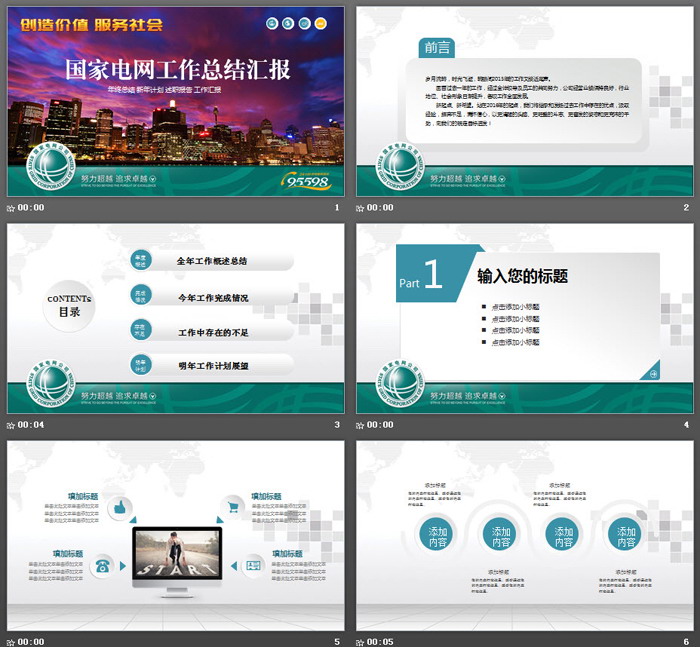Click the Part 1 banner on slide 4
The height and width of the screenshot is (647, 700).
point(424,280)
